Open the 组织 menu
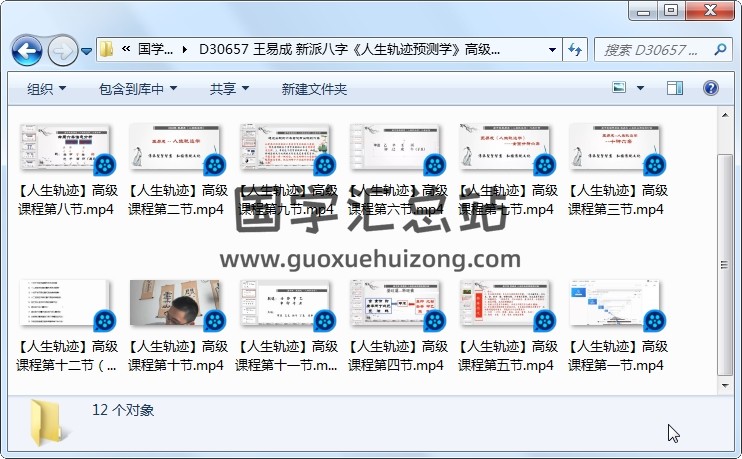742x459 pixels. (46, 88)
